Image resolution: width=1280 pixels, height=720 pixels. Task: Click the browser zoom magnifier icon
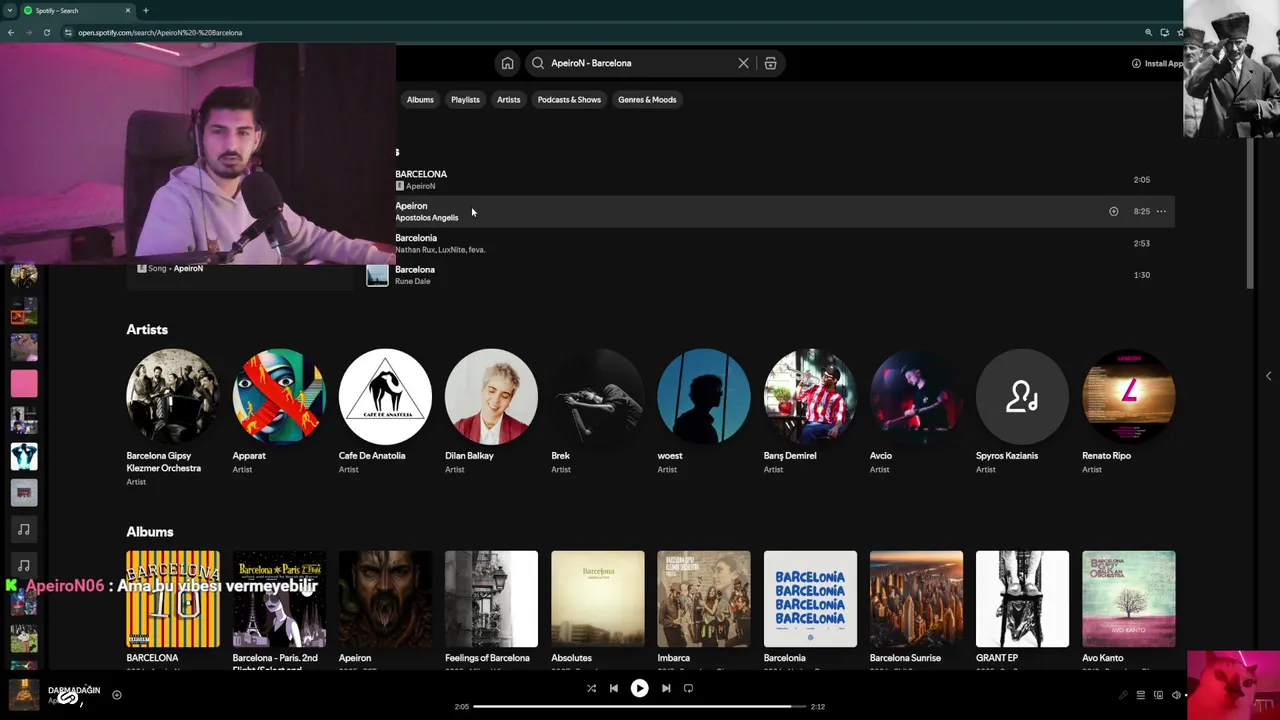pyautogui.click(x=1148, y=32)
